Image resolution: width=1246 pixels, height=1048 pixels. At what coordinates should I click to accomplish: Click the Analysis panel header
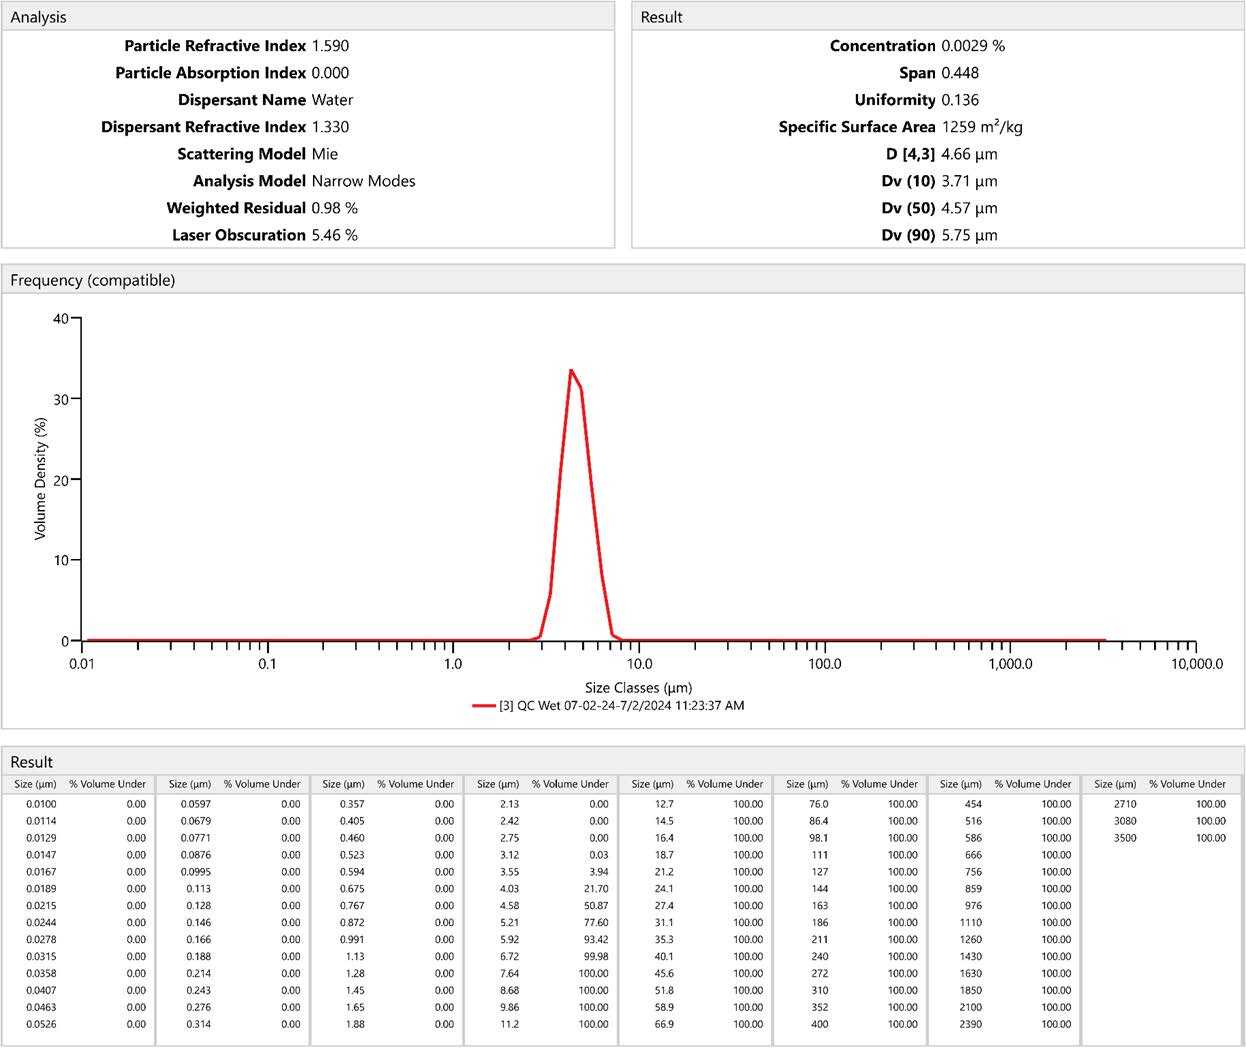click(x=38, y=17)
